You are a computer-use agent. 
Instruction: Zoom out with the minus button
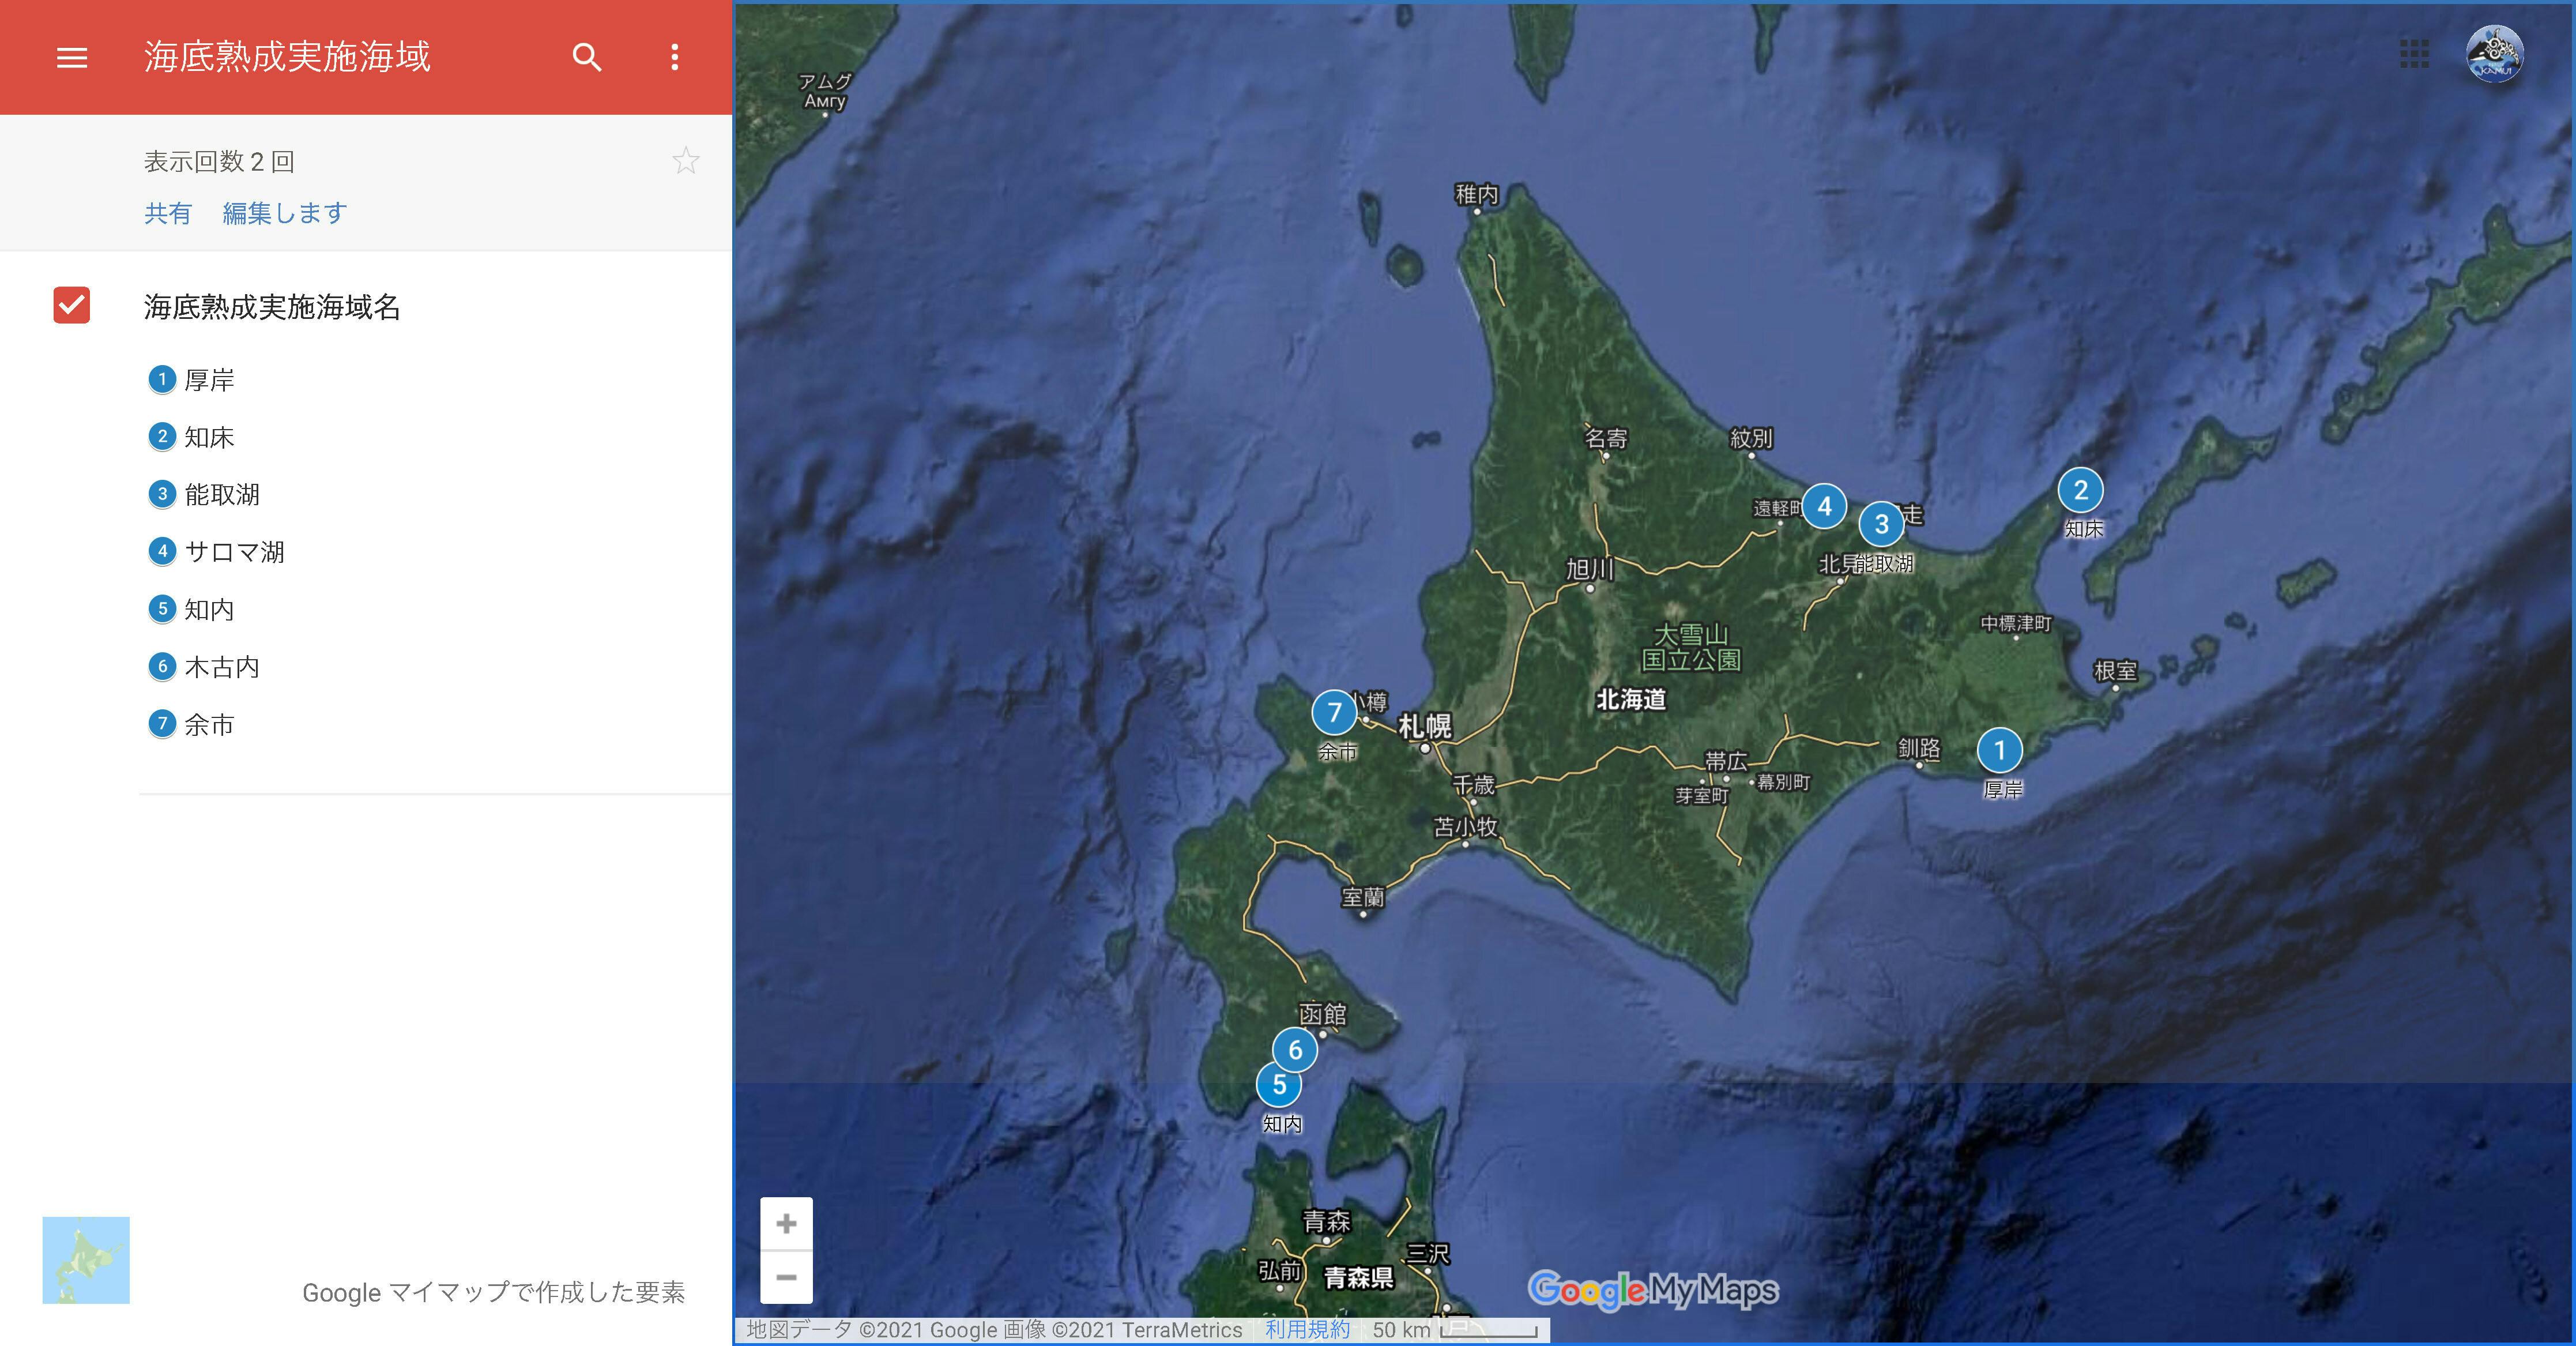[x=786, y=1278]
